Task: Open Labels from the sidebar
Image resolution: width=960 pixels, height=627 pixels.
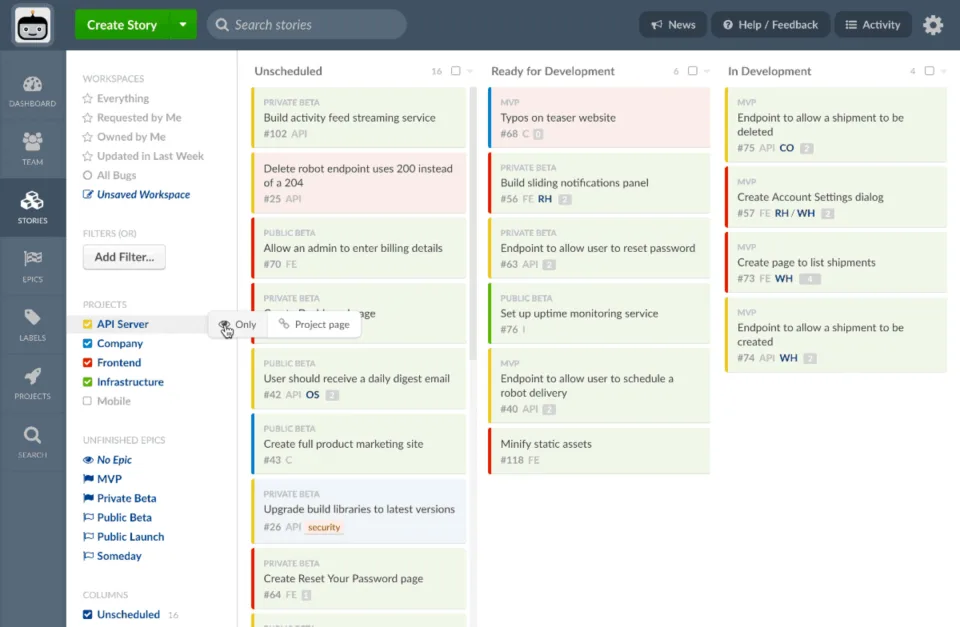Action: (32, 325)
